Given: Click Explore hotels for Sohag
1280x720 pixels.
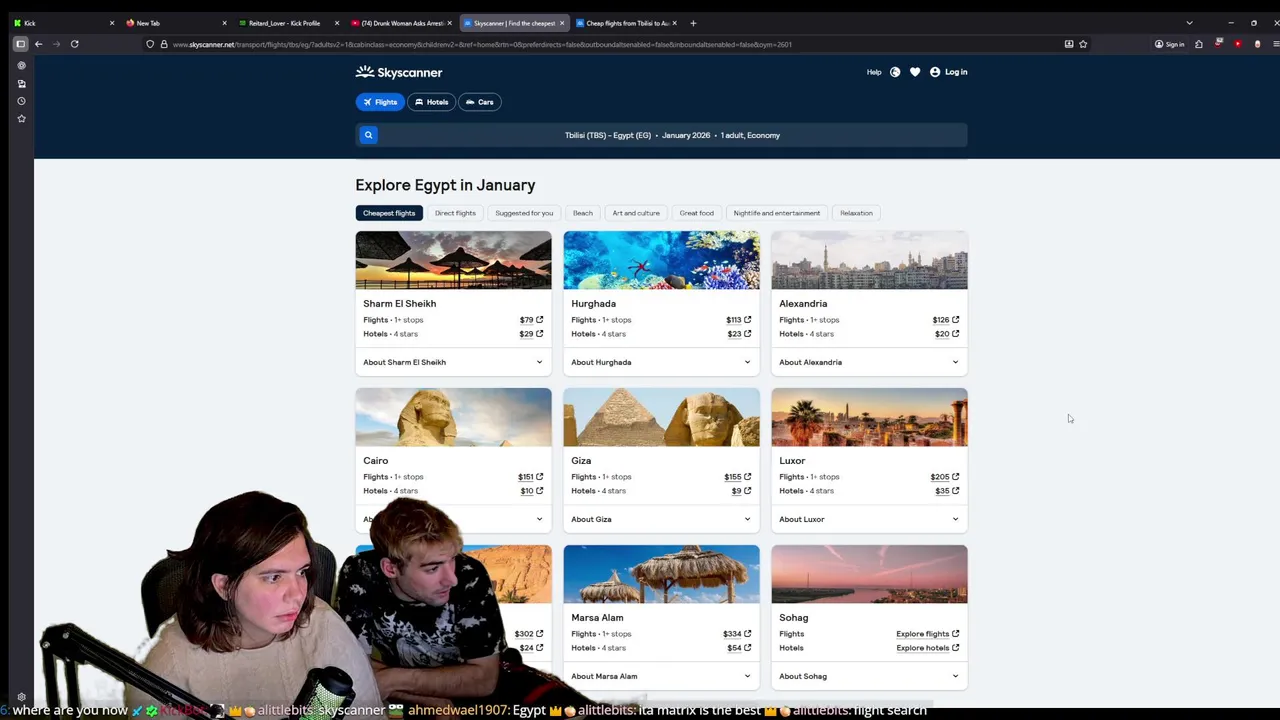Looking at the screenshot, I should (928, 648).
